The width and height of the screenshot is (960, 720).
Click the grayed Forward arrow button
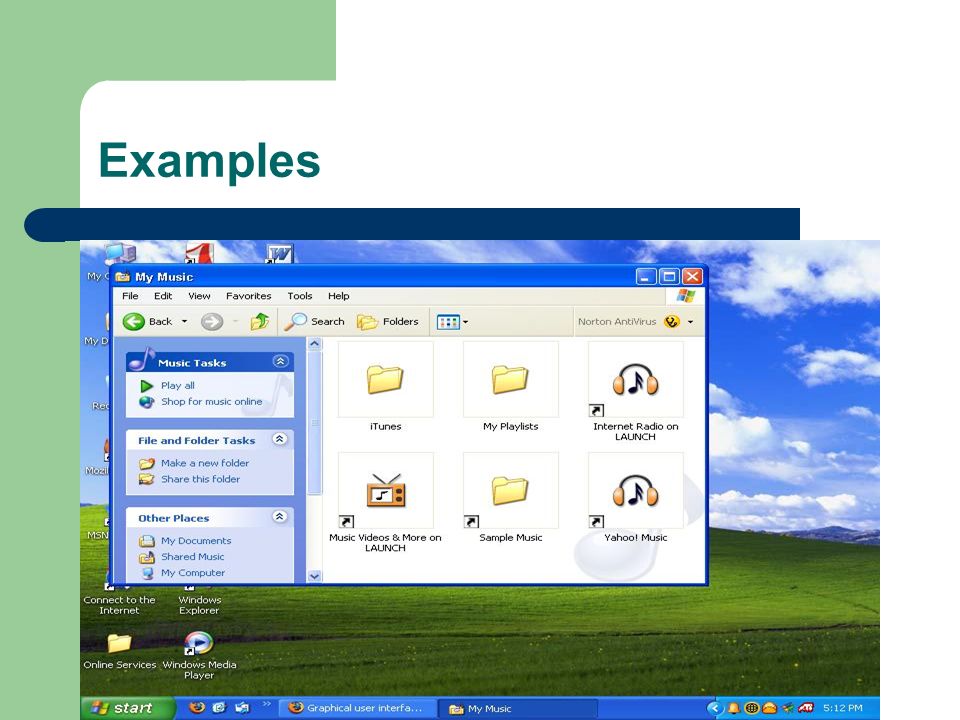(212, 321)
